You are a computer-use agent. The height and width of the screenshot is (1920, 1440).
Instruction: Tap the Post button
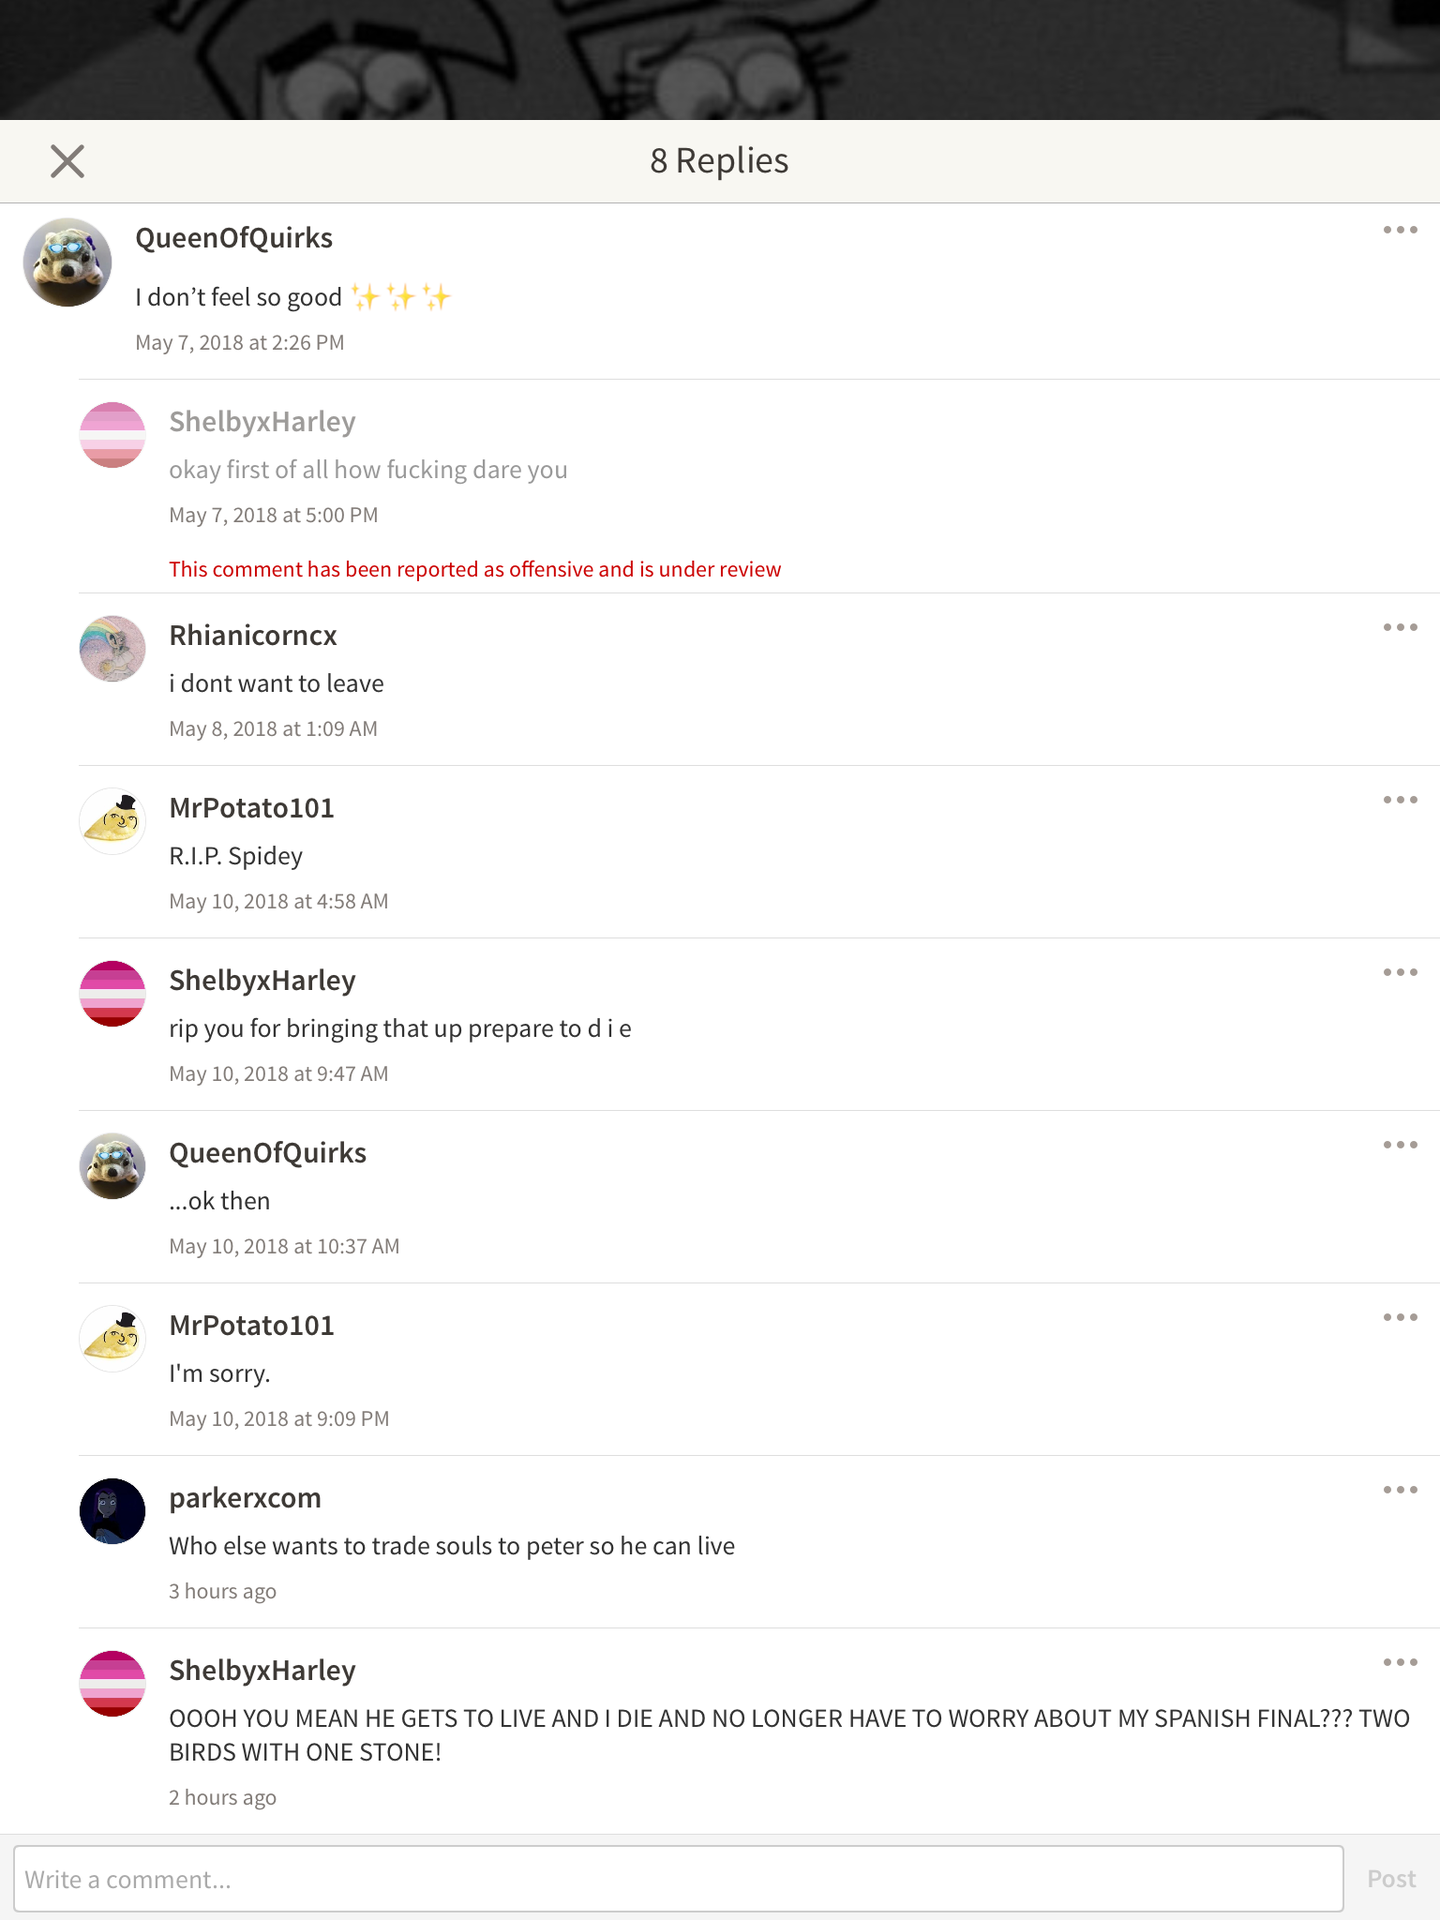[x=1391, y=1879]
